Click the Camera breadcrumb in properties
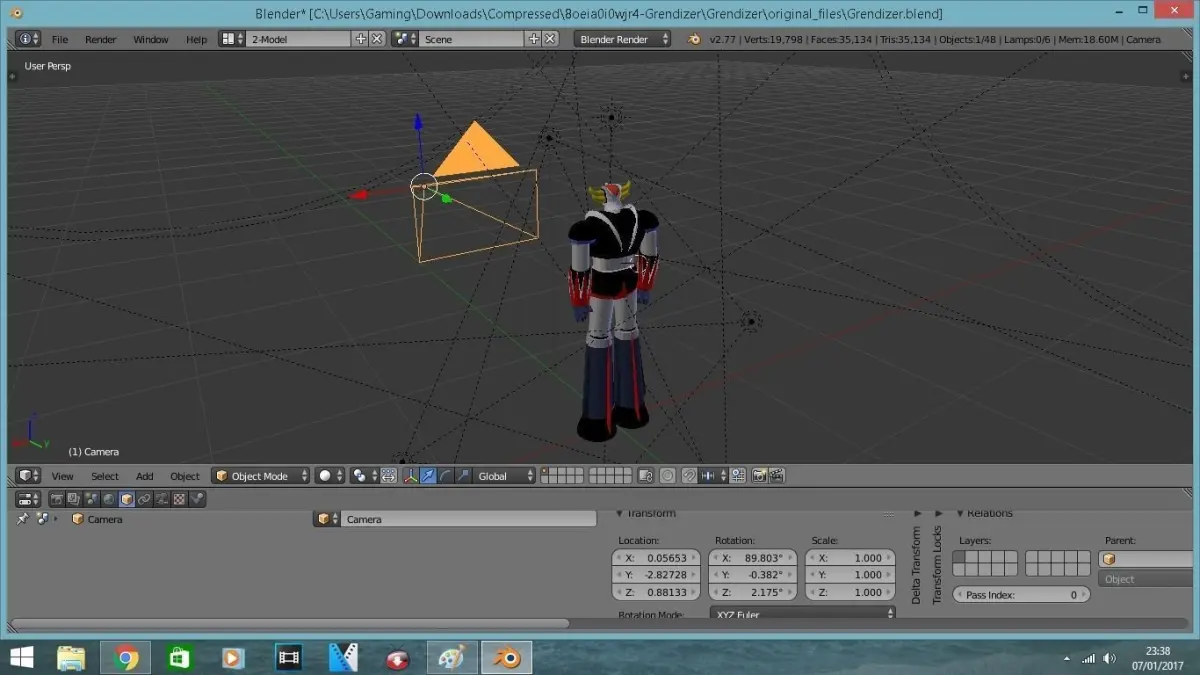 (x=97, y=519)
